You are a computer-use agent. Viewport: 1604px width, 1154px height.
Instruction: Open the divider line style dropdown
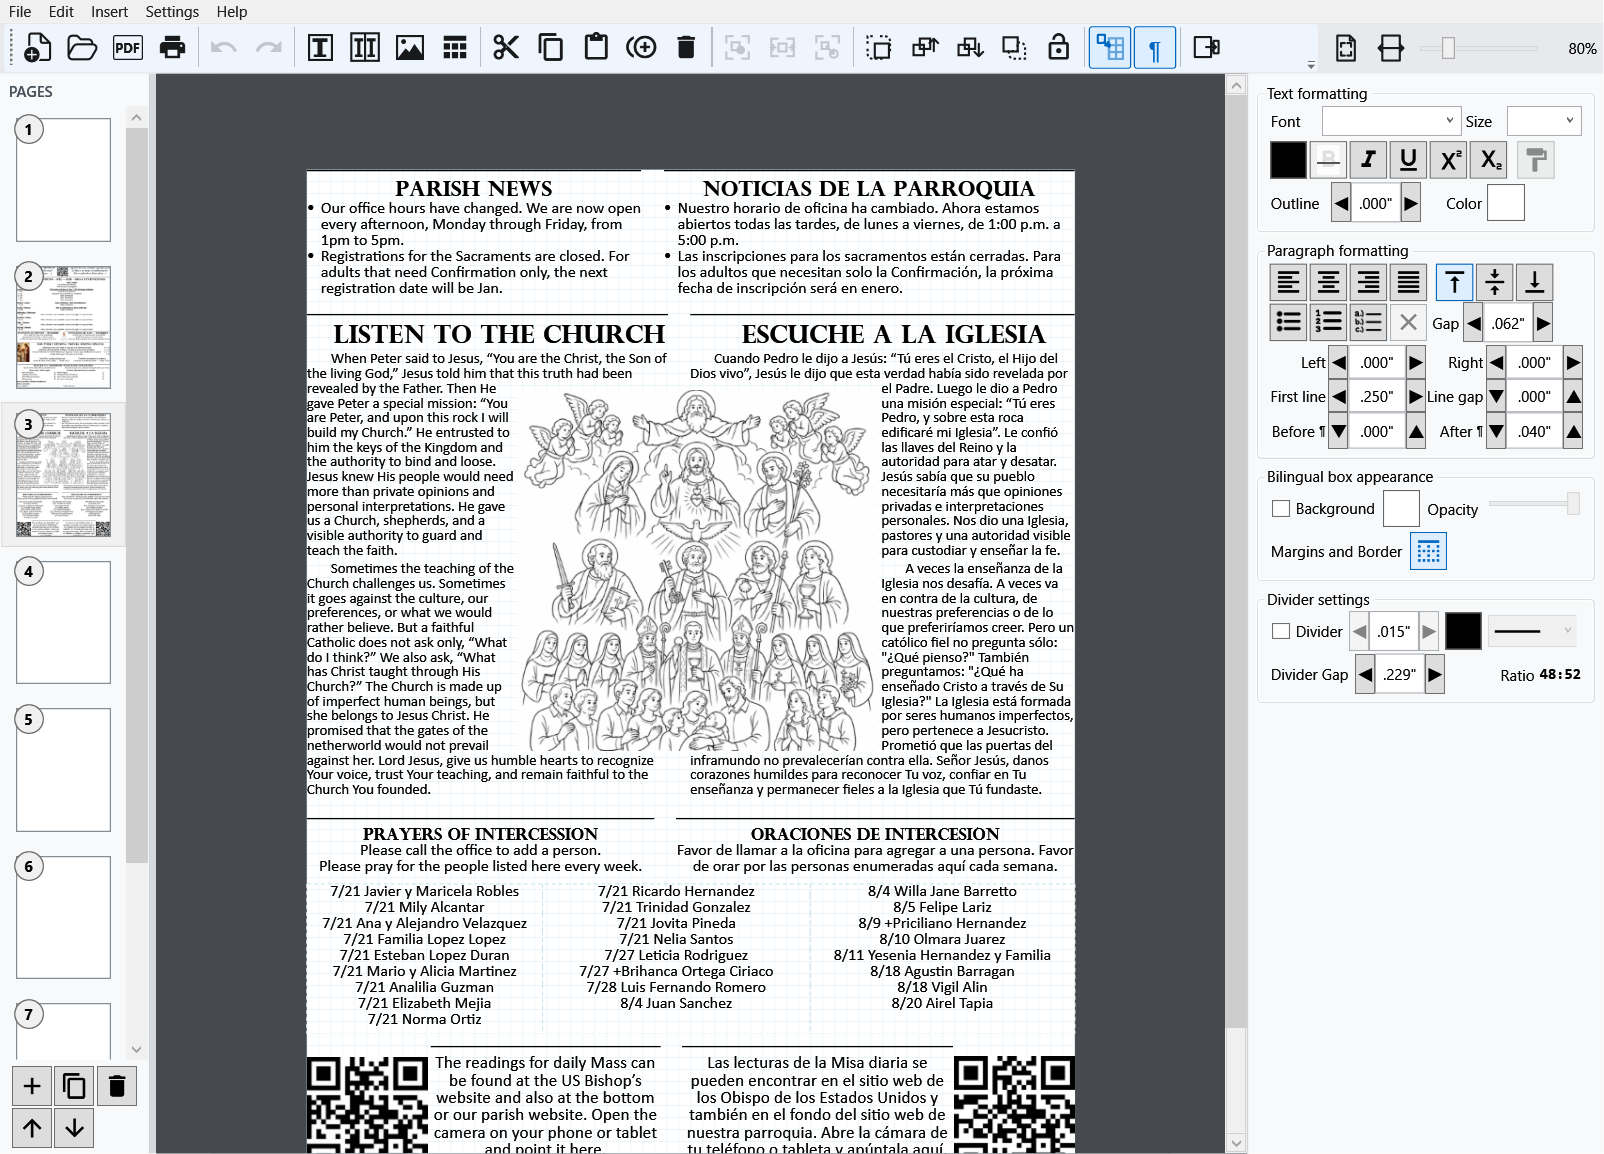[1532, 631]
